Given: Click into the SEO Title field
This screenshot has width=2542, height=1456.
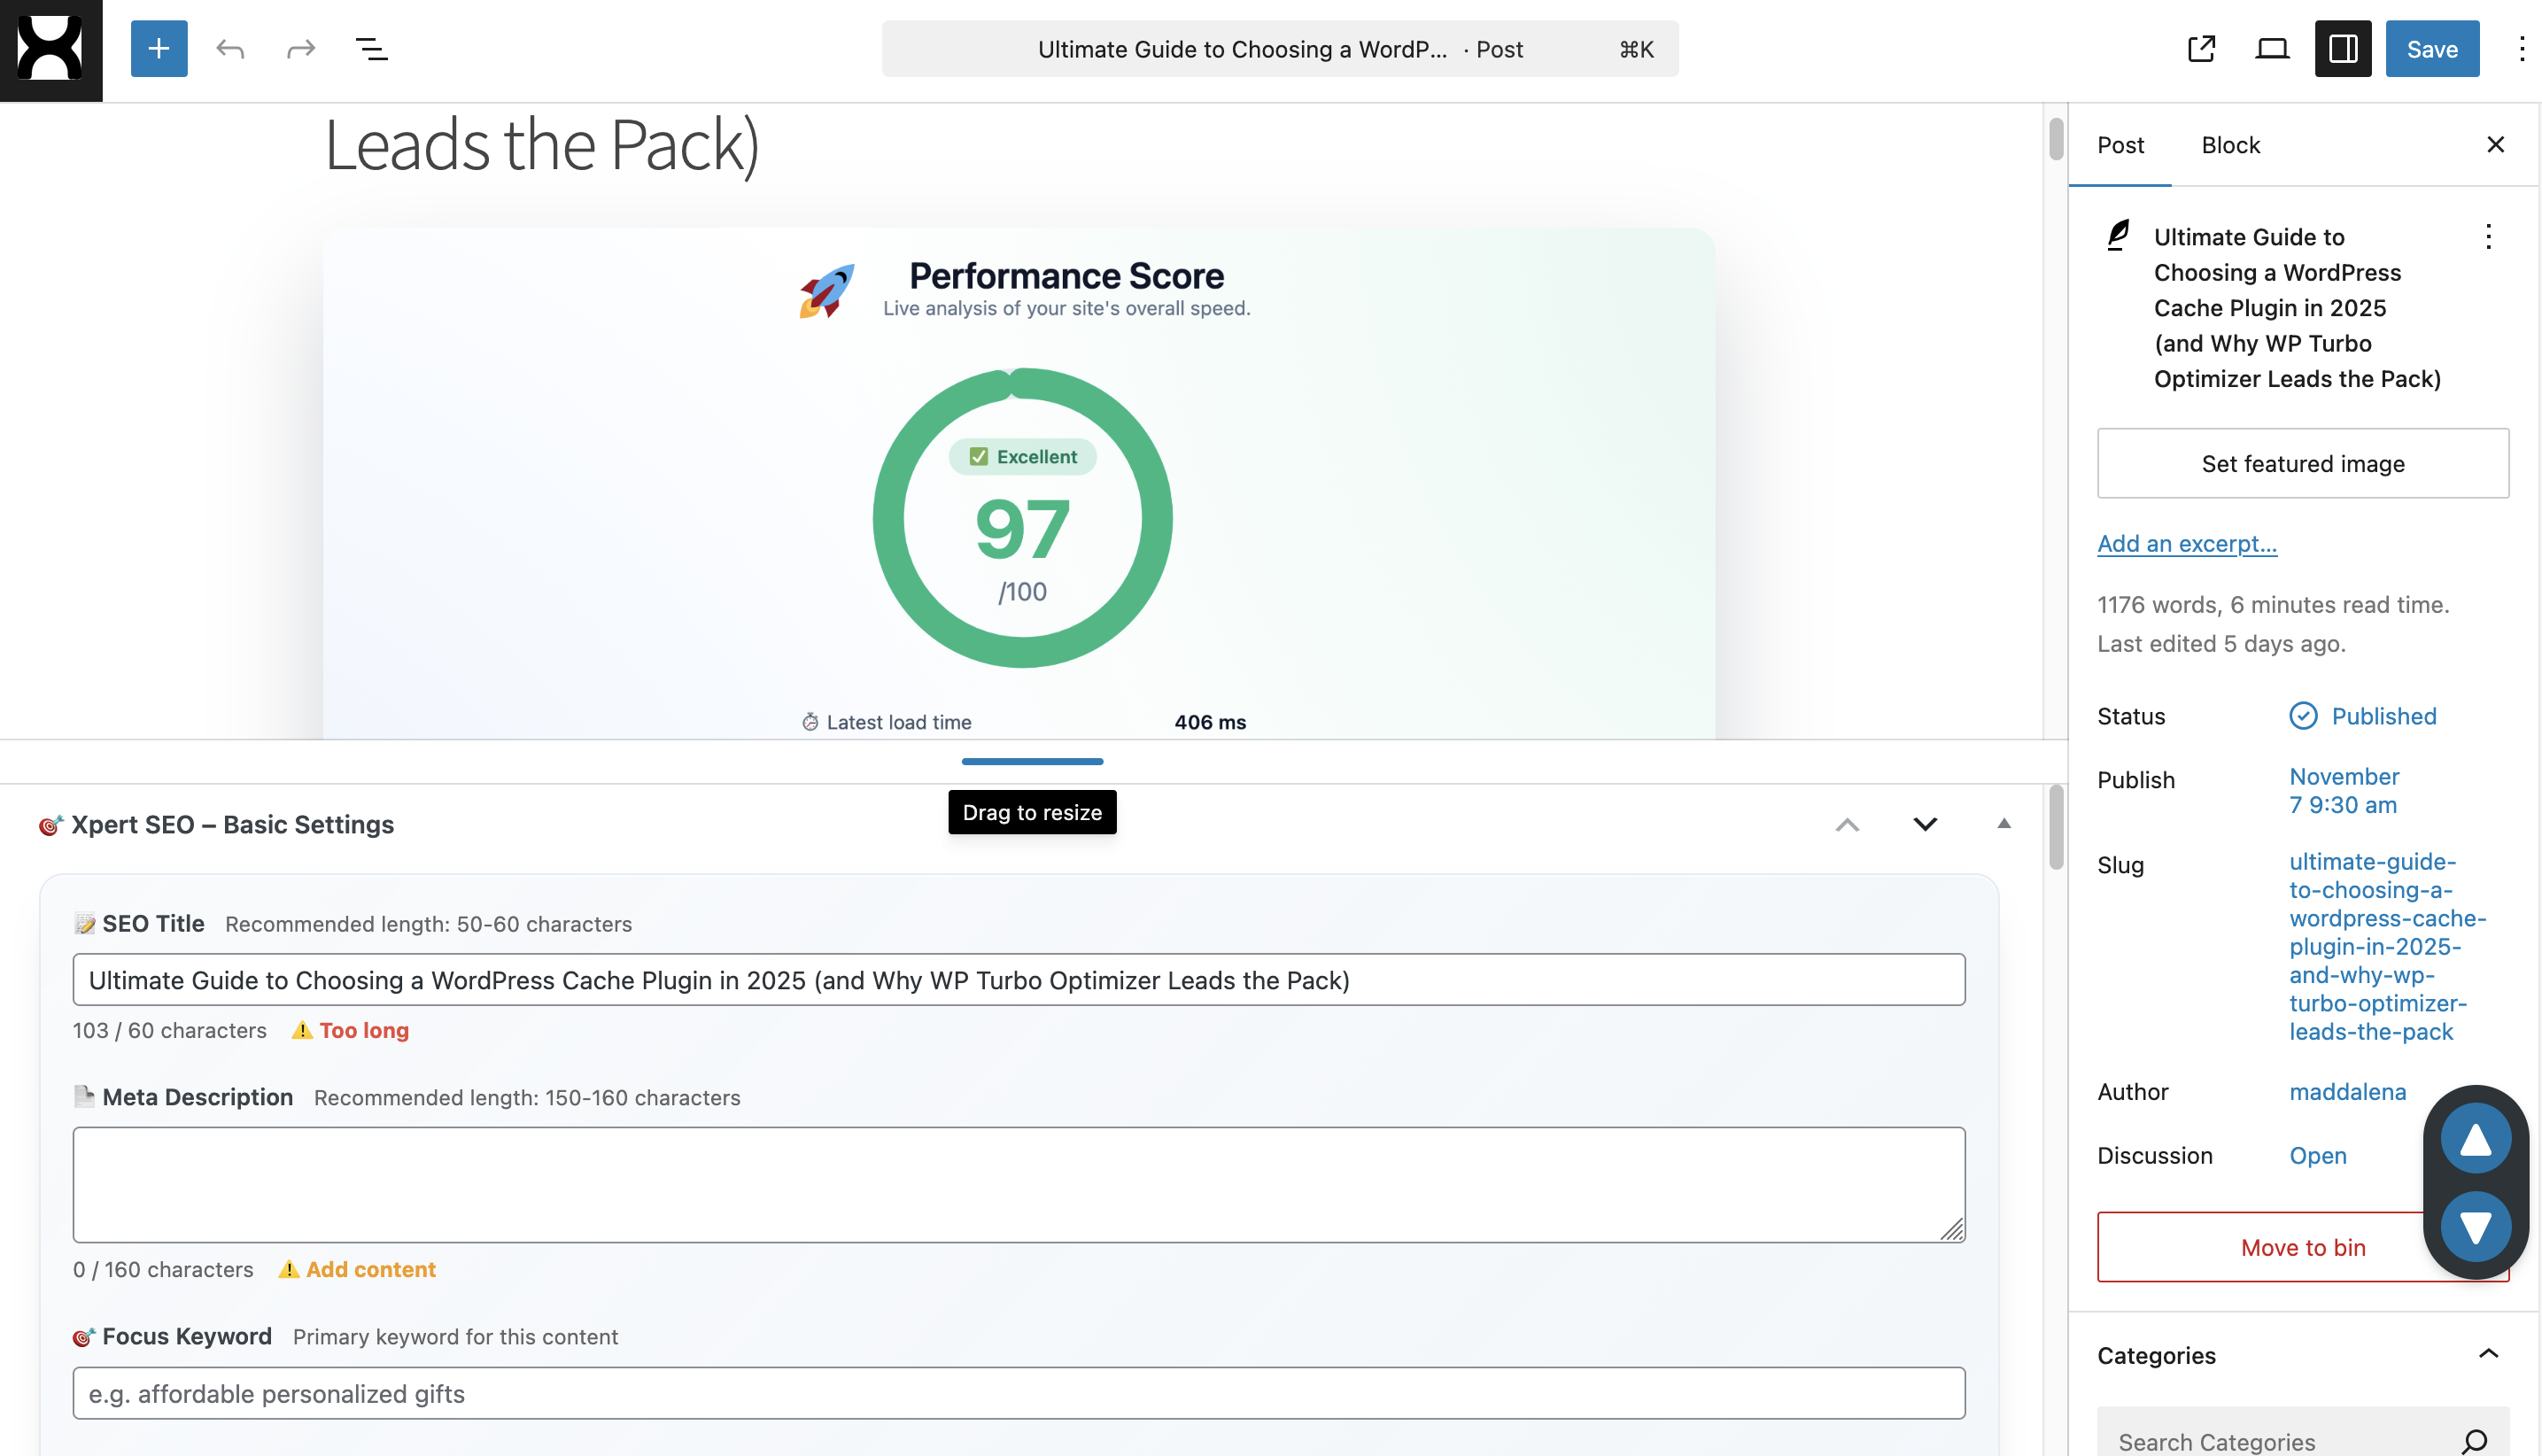Looking at the screenshot, I should 1019,980.
